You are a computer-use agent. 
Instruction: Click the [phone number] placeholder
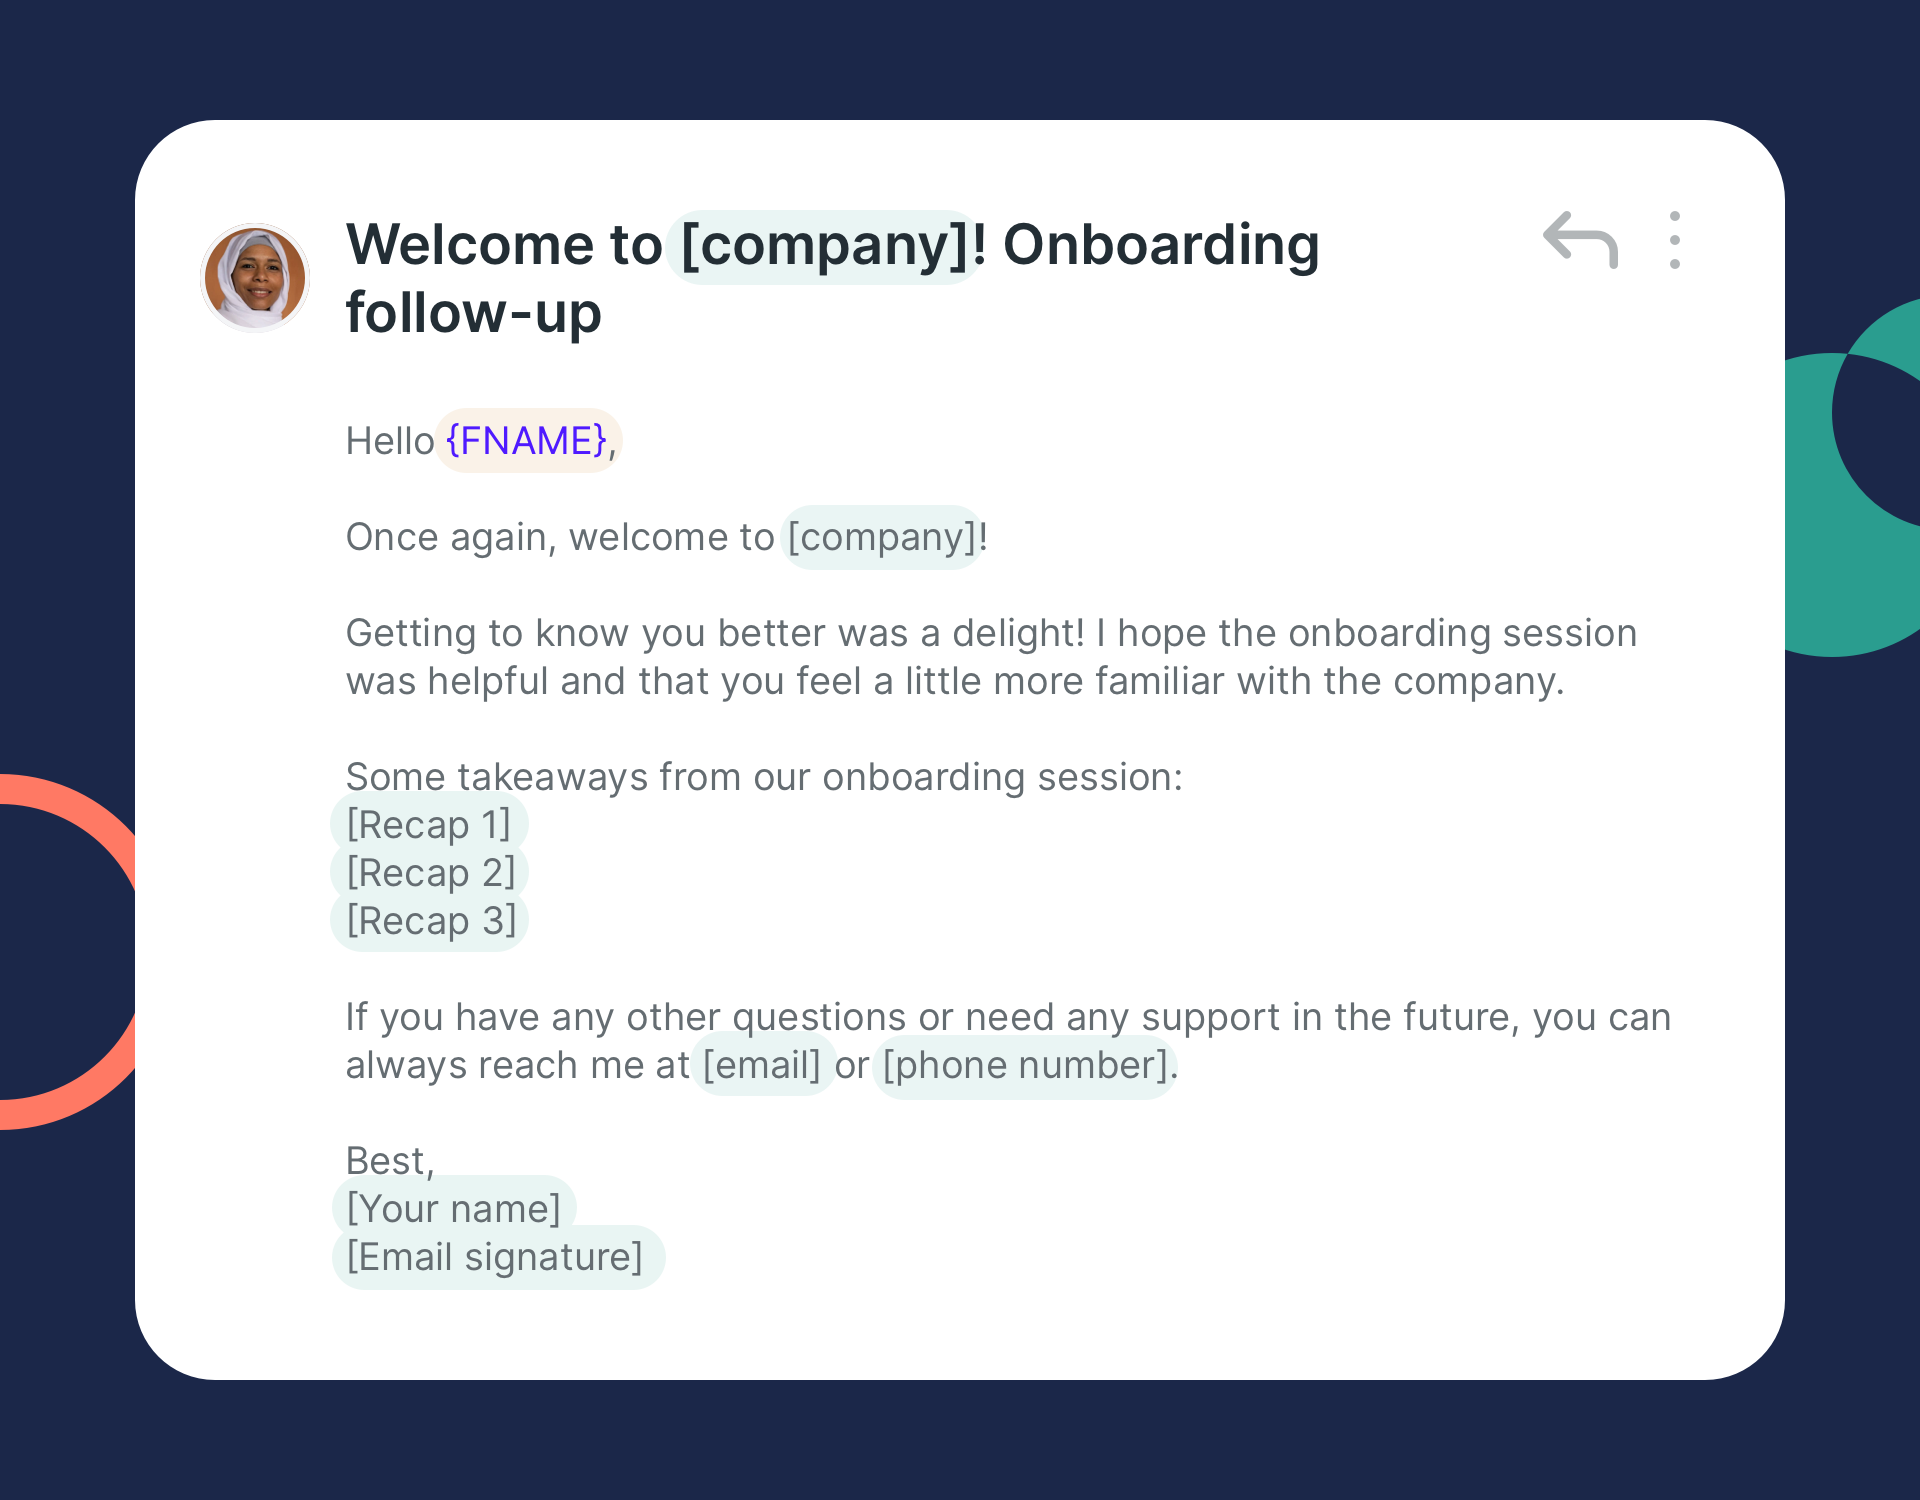(x=1024, y=1065)
